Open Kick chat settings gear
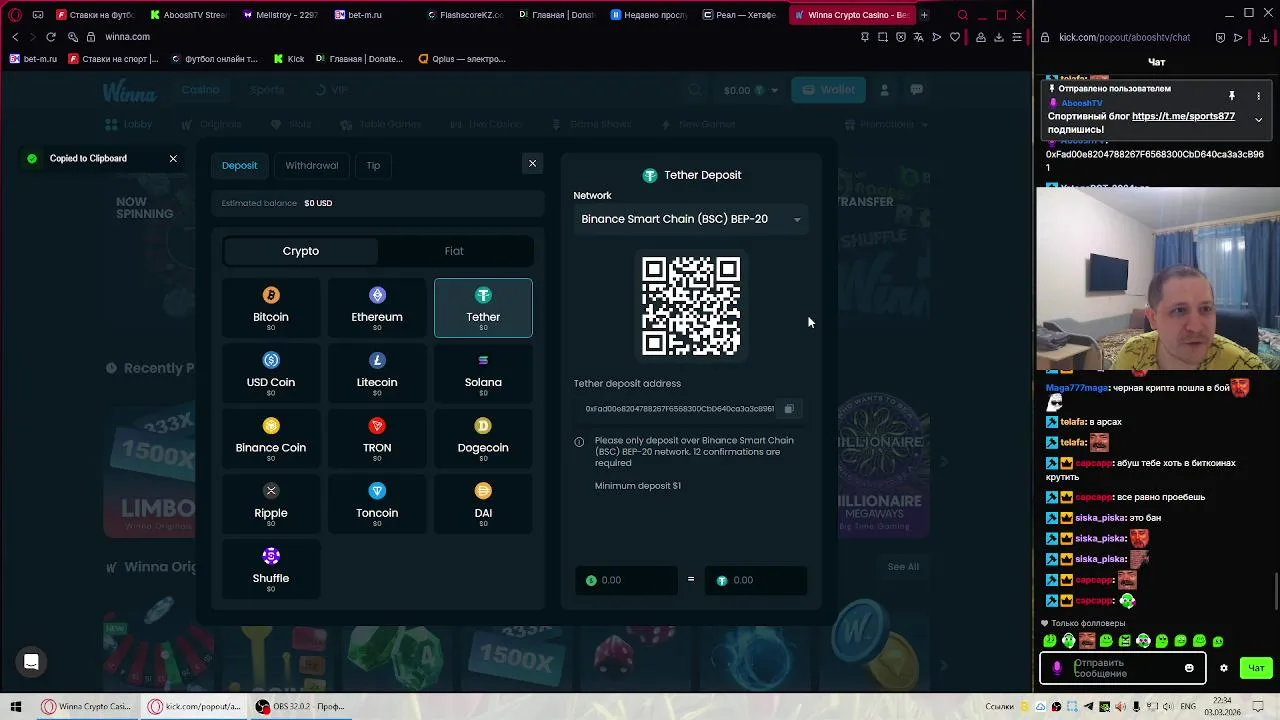Screen dimensions: 1280x720 click(x=1223, y=668)
